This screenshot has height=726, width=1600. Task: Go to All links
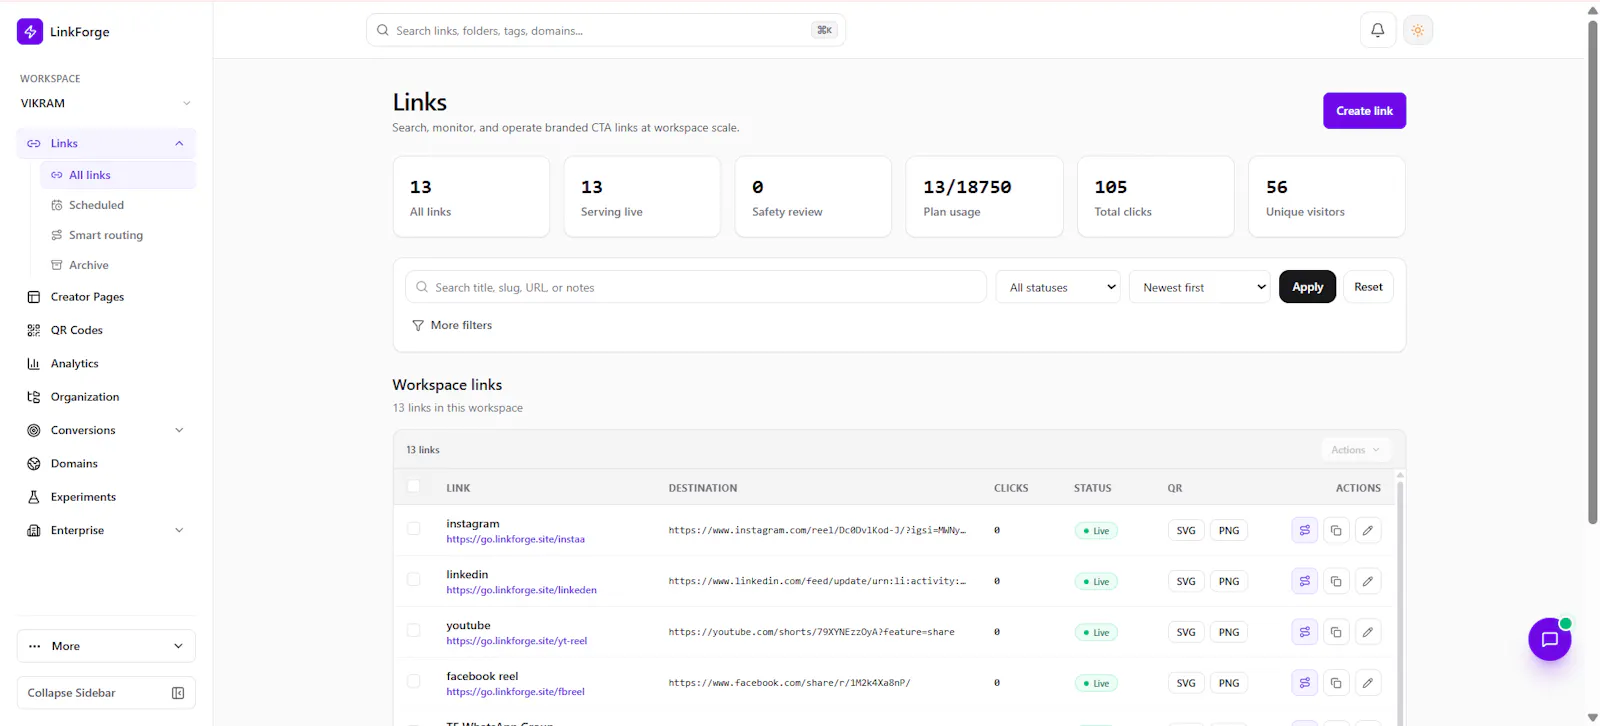(118, 175)
